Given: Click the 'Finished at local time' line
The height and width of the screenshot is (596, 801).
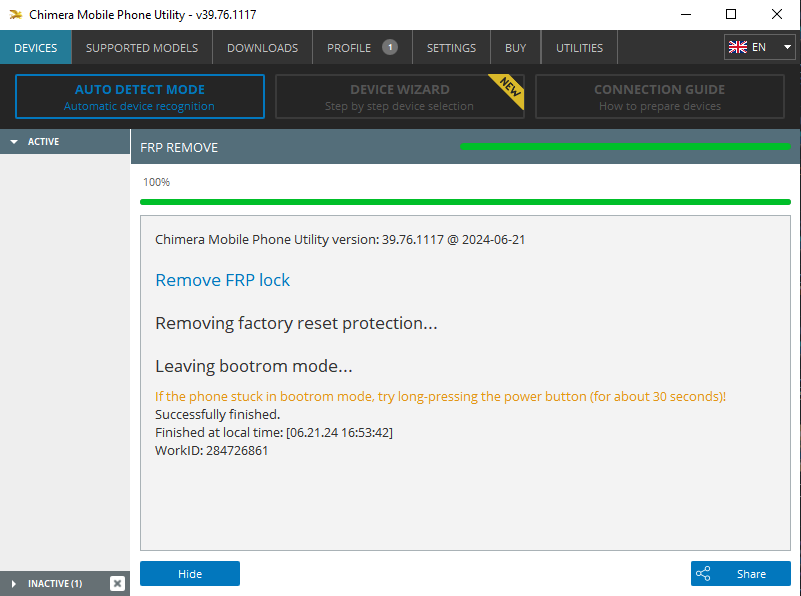Looking at the screenshot, I should tap(274, 433).
